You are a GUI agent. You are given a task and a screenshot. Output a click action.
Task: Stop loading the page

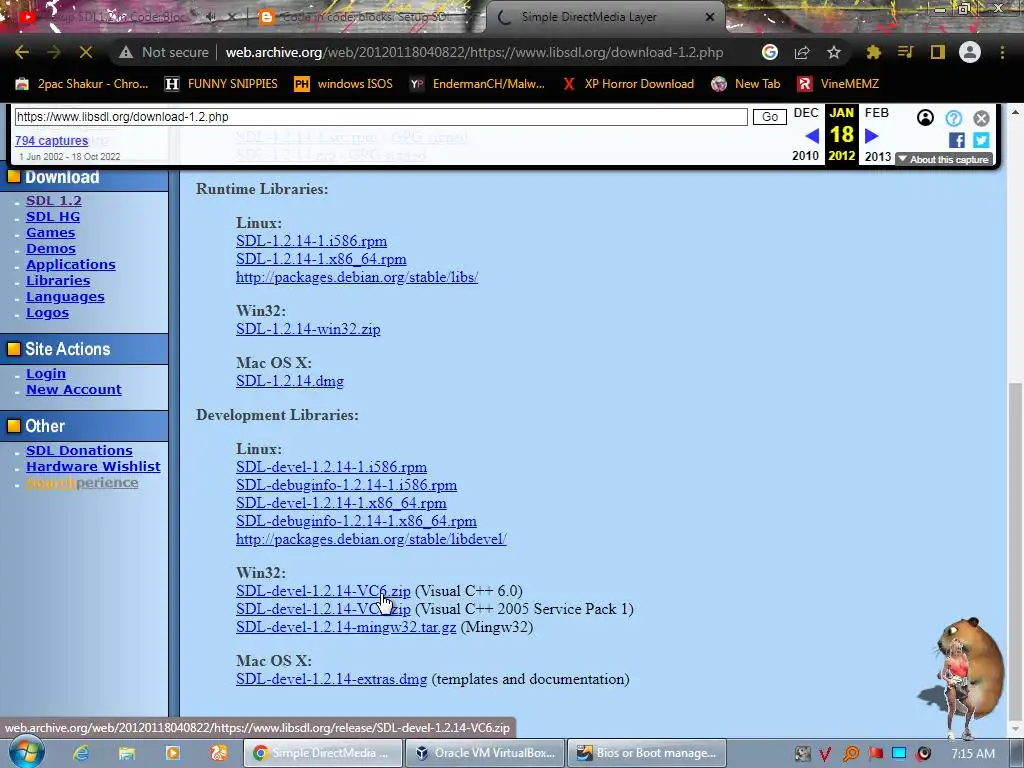click(86, 52)
